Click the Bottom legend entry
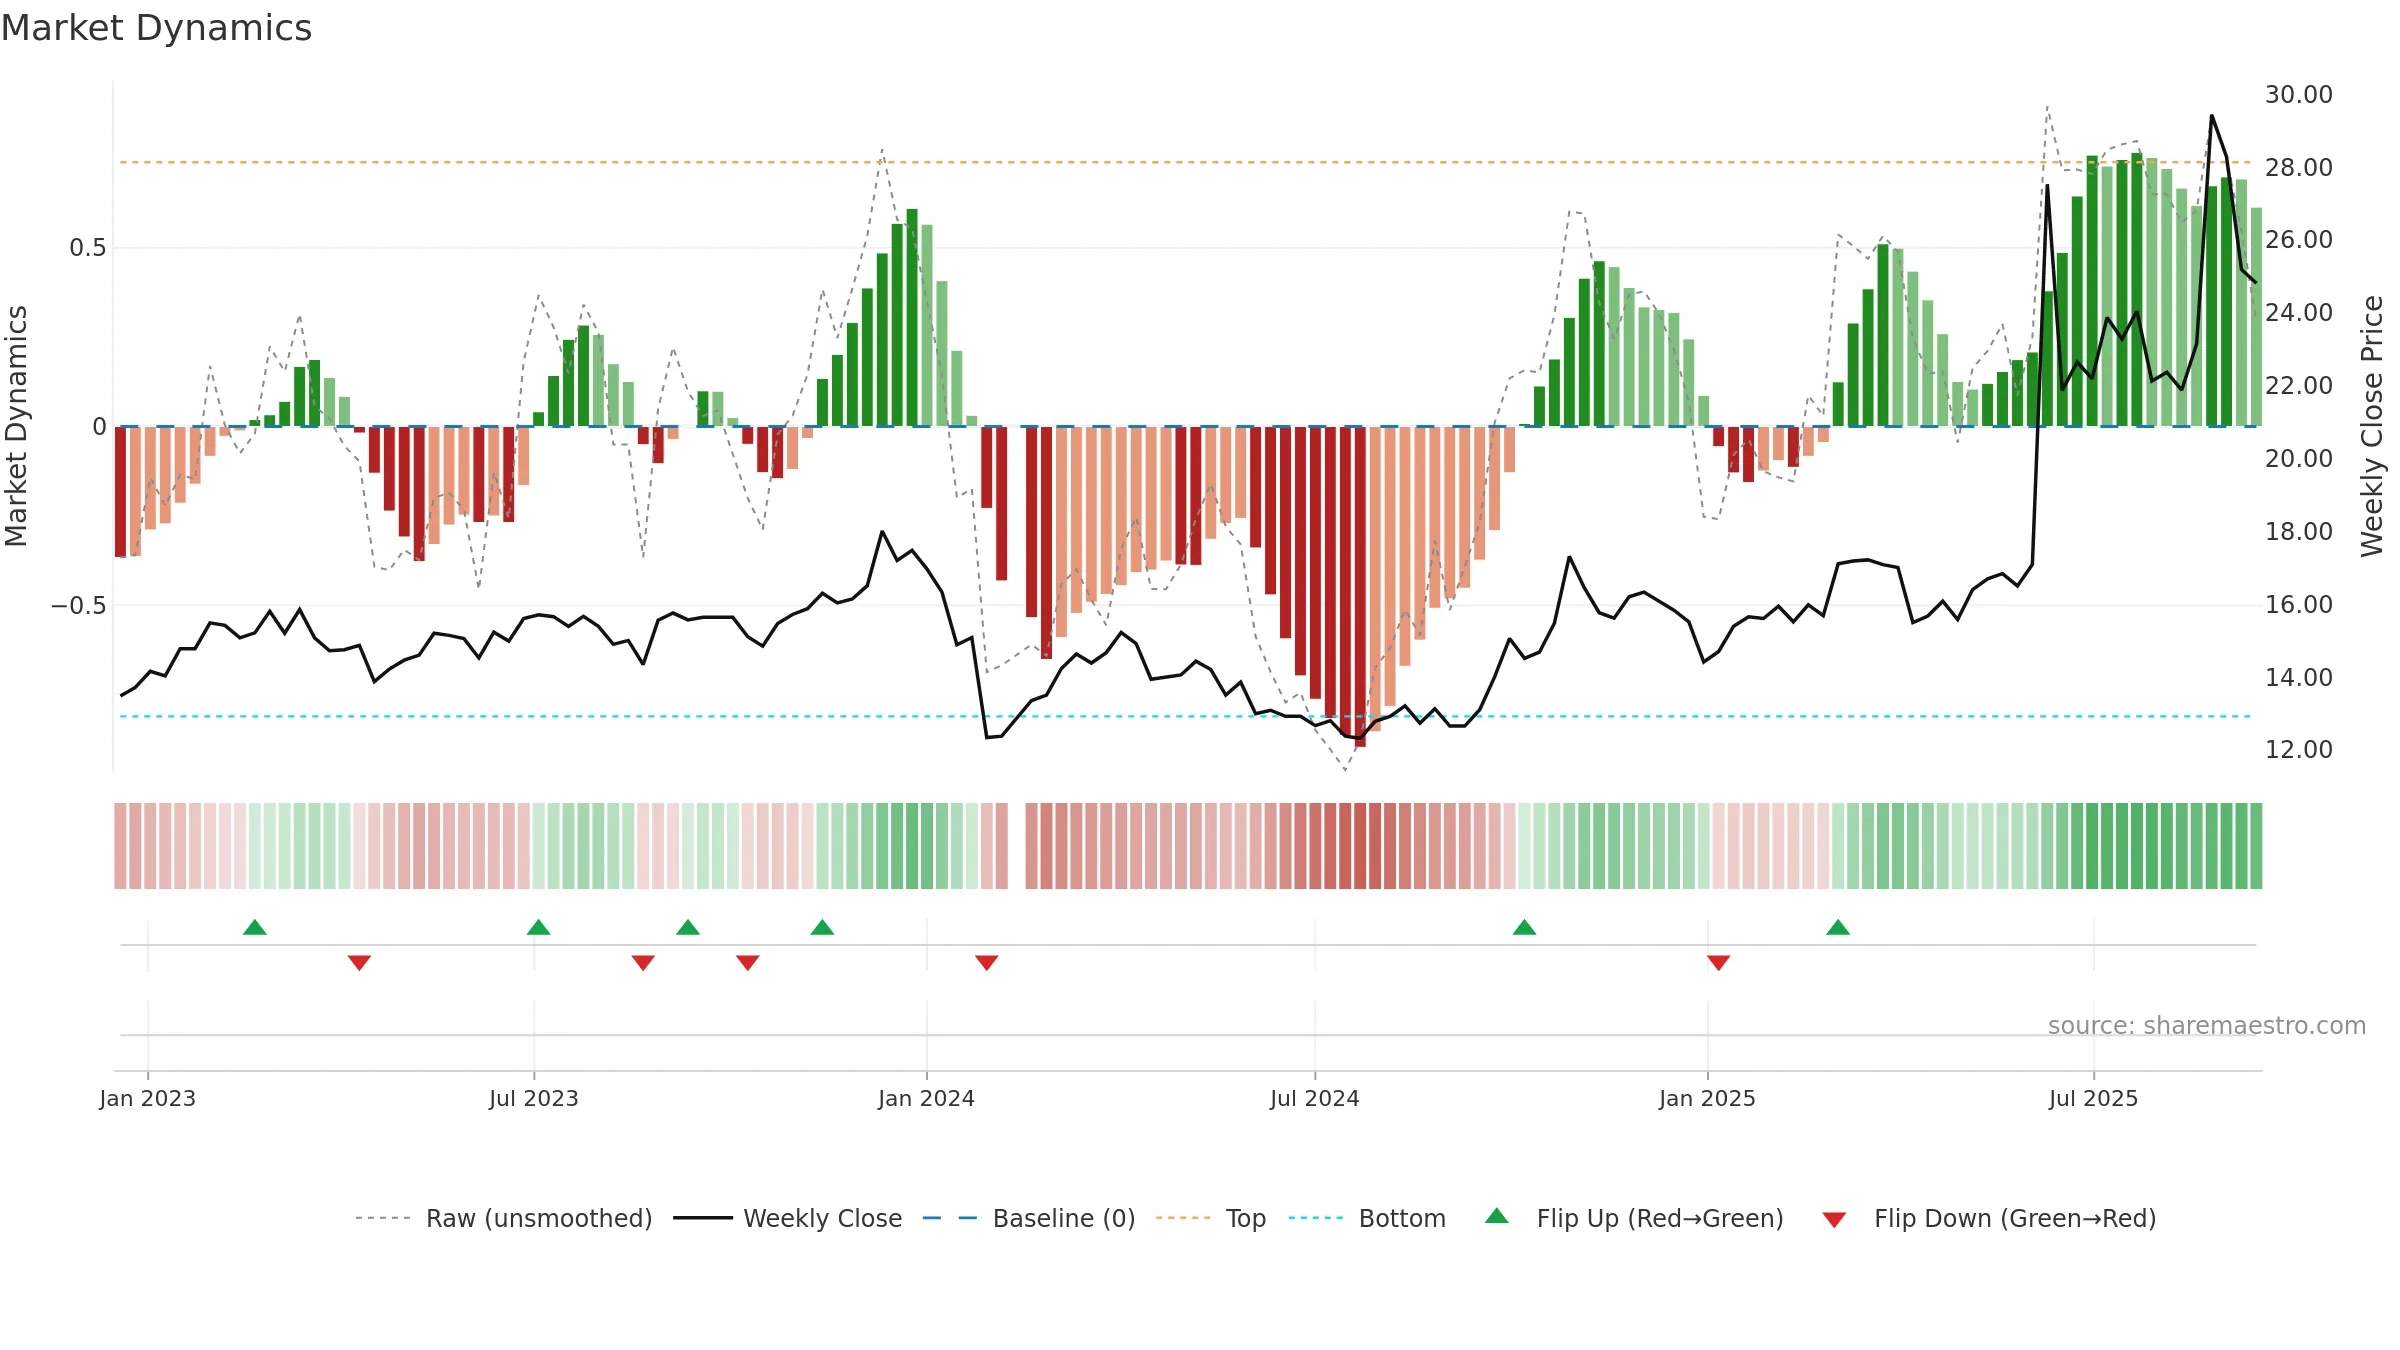Viewport: 2400px width, 1350px height. click(x=1367, y=1218)
